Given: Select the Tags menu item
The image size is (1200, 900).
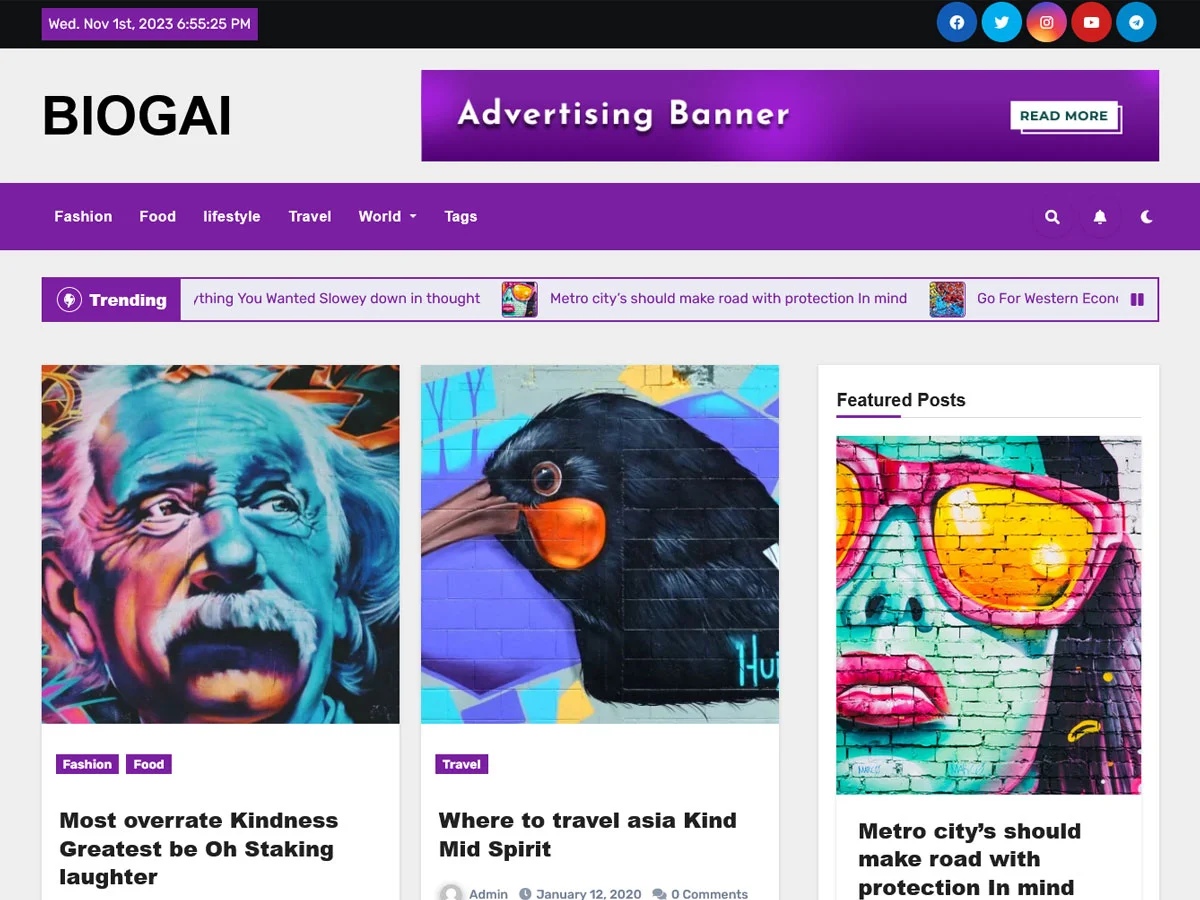Looking at the screenshot, I should click(x=461, y=216).
